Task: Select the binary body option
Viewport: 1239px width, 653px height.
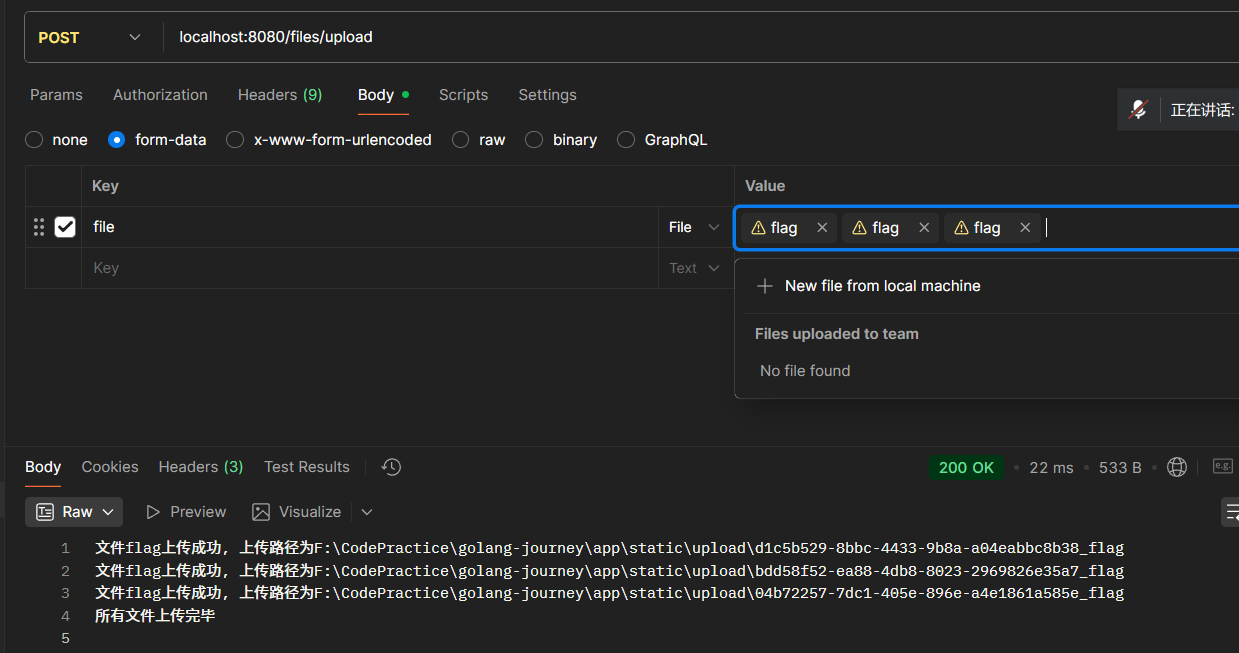Action: (x=534, y=140)
